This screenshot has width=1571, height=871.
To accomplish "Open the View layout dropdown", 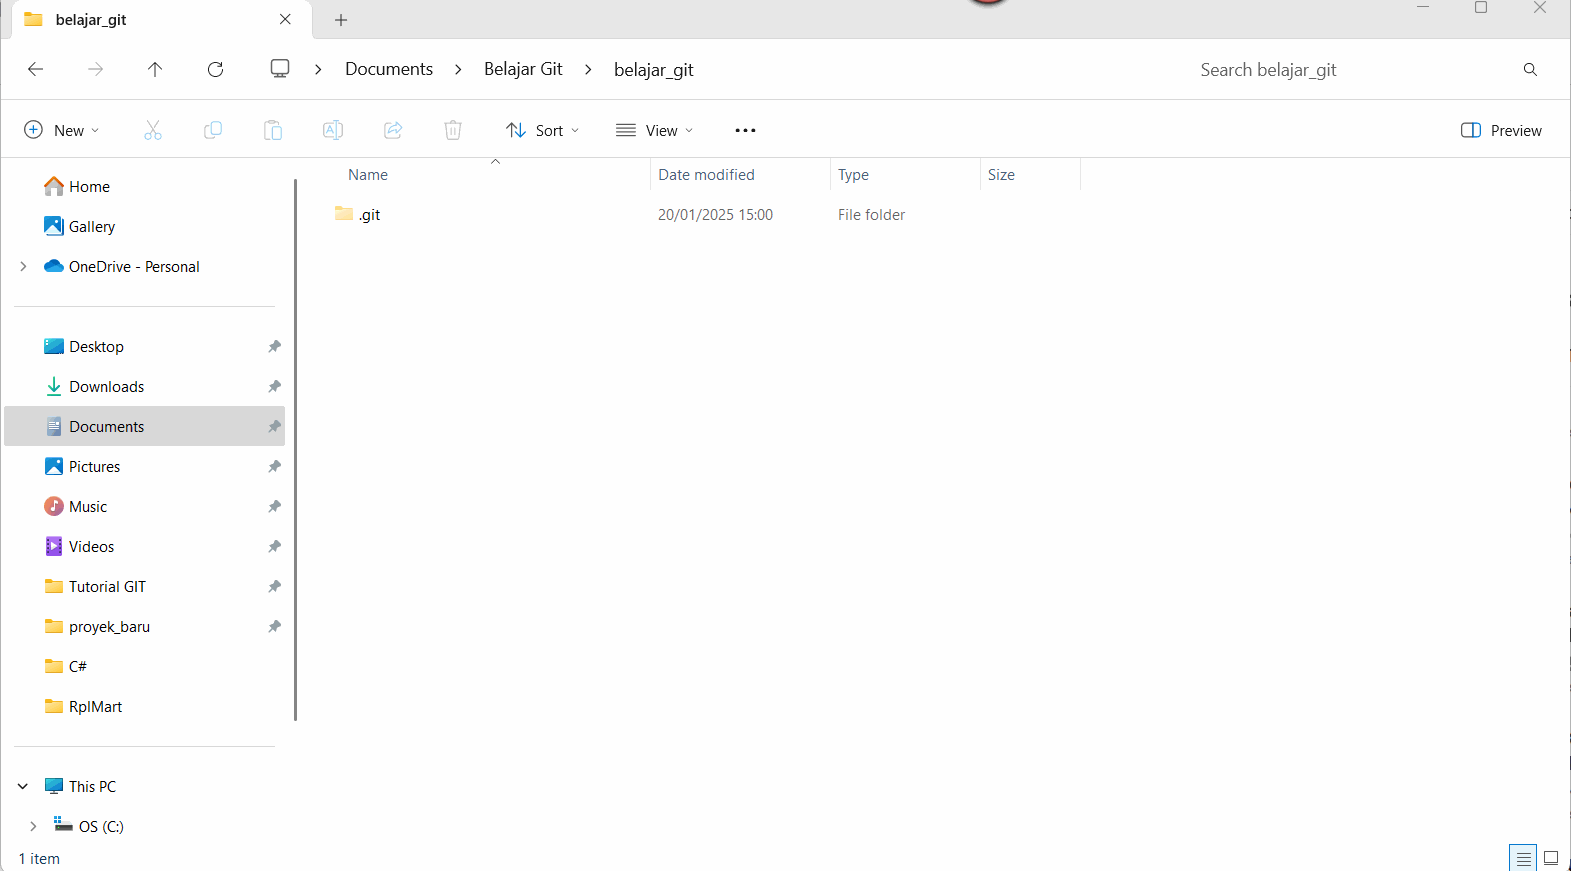I will click(655, 130).
